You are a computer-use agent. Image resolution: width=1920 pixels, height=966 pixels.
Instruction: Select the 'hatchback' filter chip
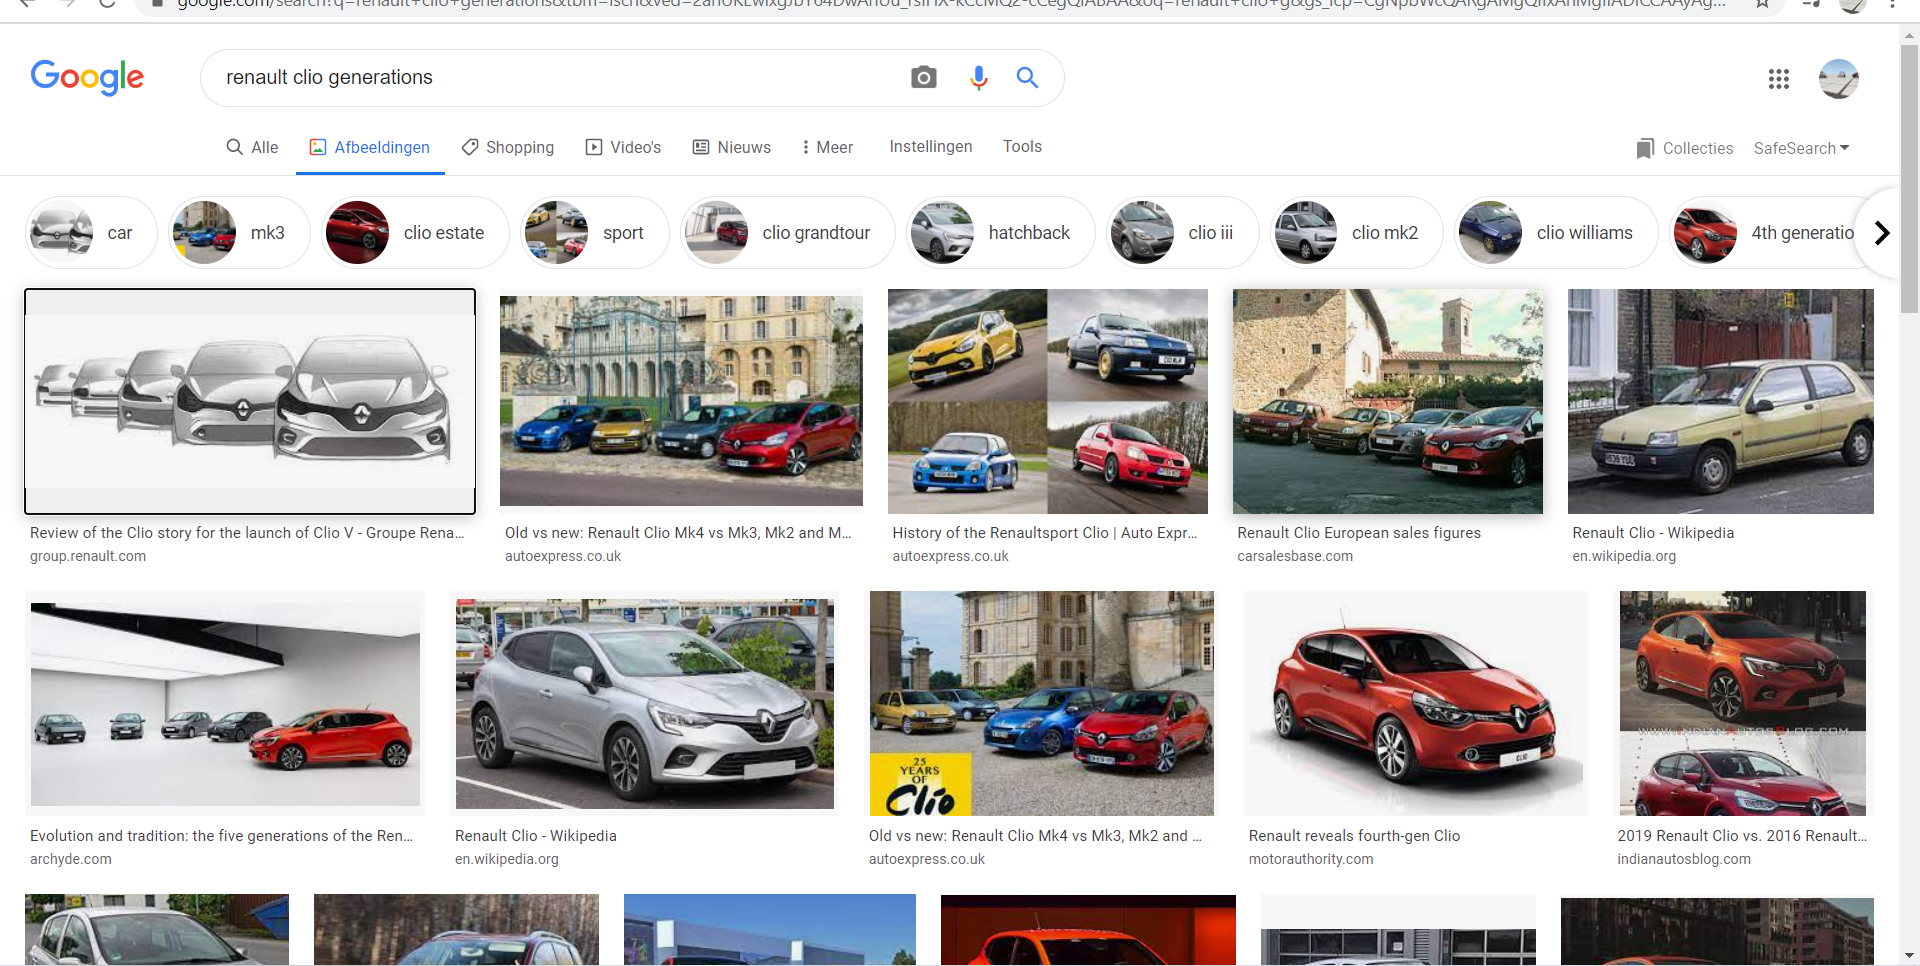[1000, 233]
